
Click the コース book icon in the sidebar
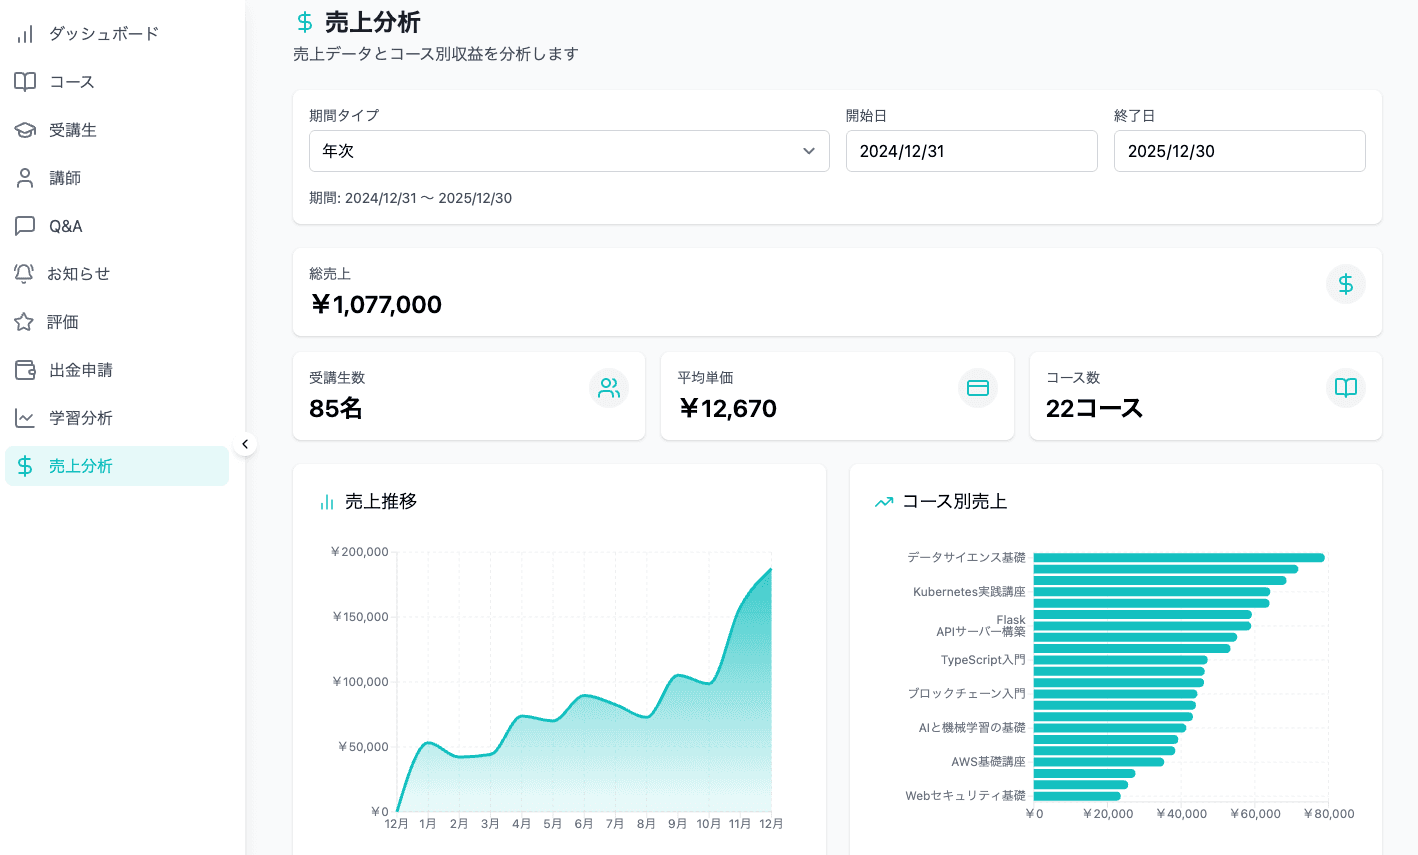25,81
